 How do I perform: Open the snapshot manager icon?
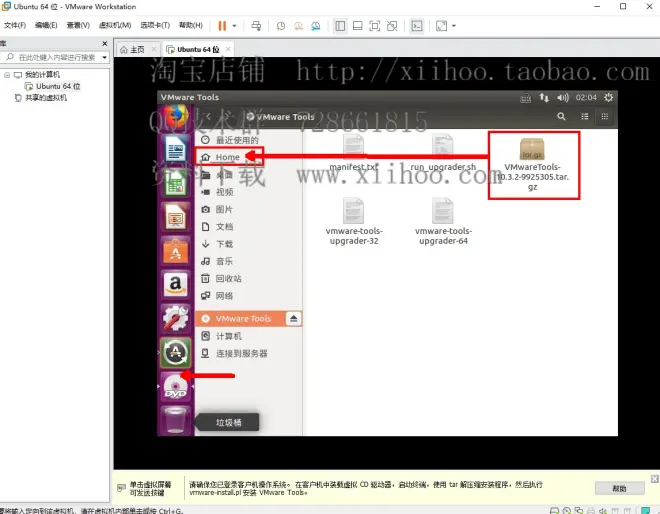316,26
